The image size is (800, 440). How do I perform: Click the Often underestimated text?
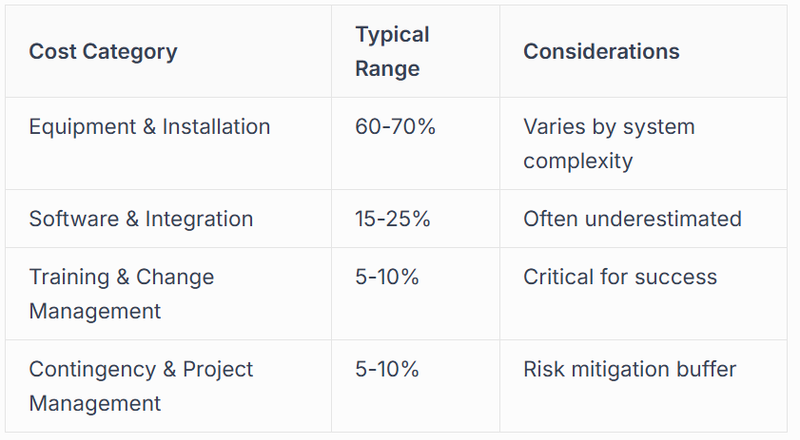coord(633,219)
